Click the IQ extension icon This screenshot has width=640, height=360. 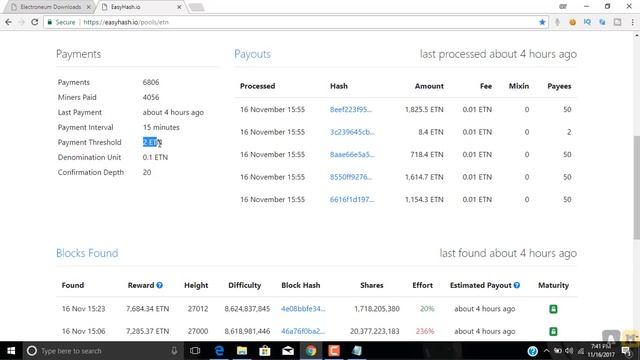click(587, 22)
